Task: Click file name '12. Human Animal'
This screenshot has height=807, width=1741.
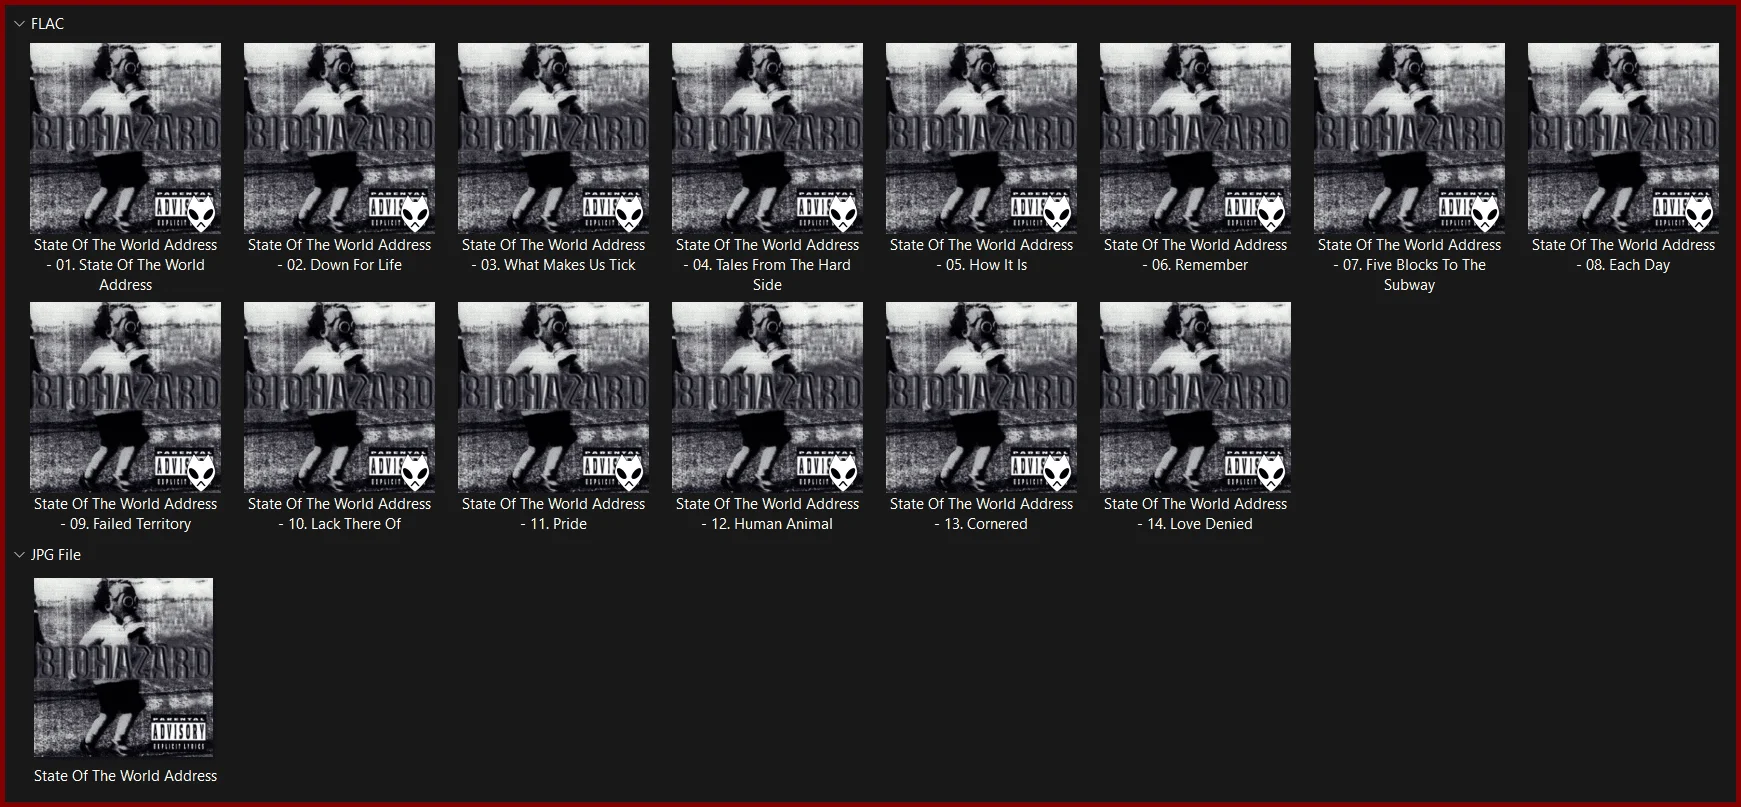Action: pos(767,514)
